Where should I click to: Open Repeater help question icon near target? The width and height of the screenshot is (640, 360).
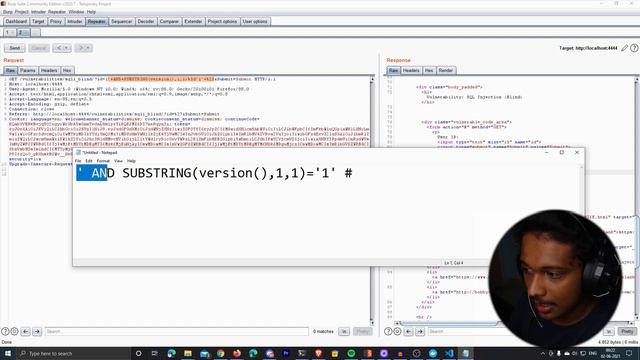[634, 48]
